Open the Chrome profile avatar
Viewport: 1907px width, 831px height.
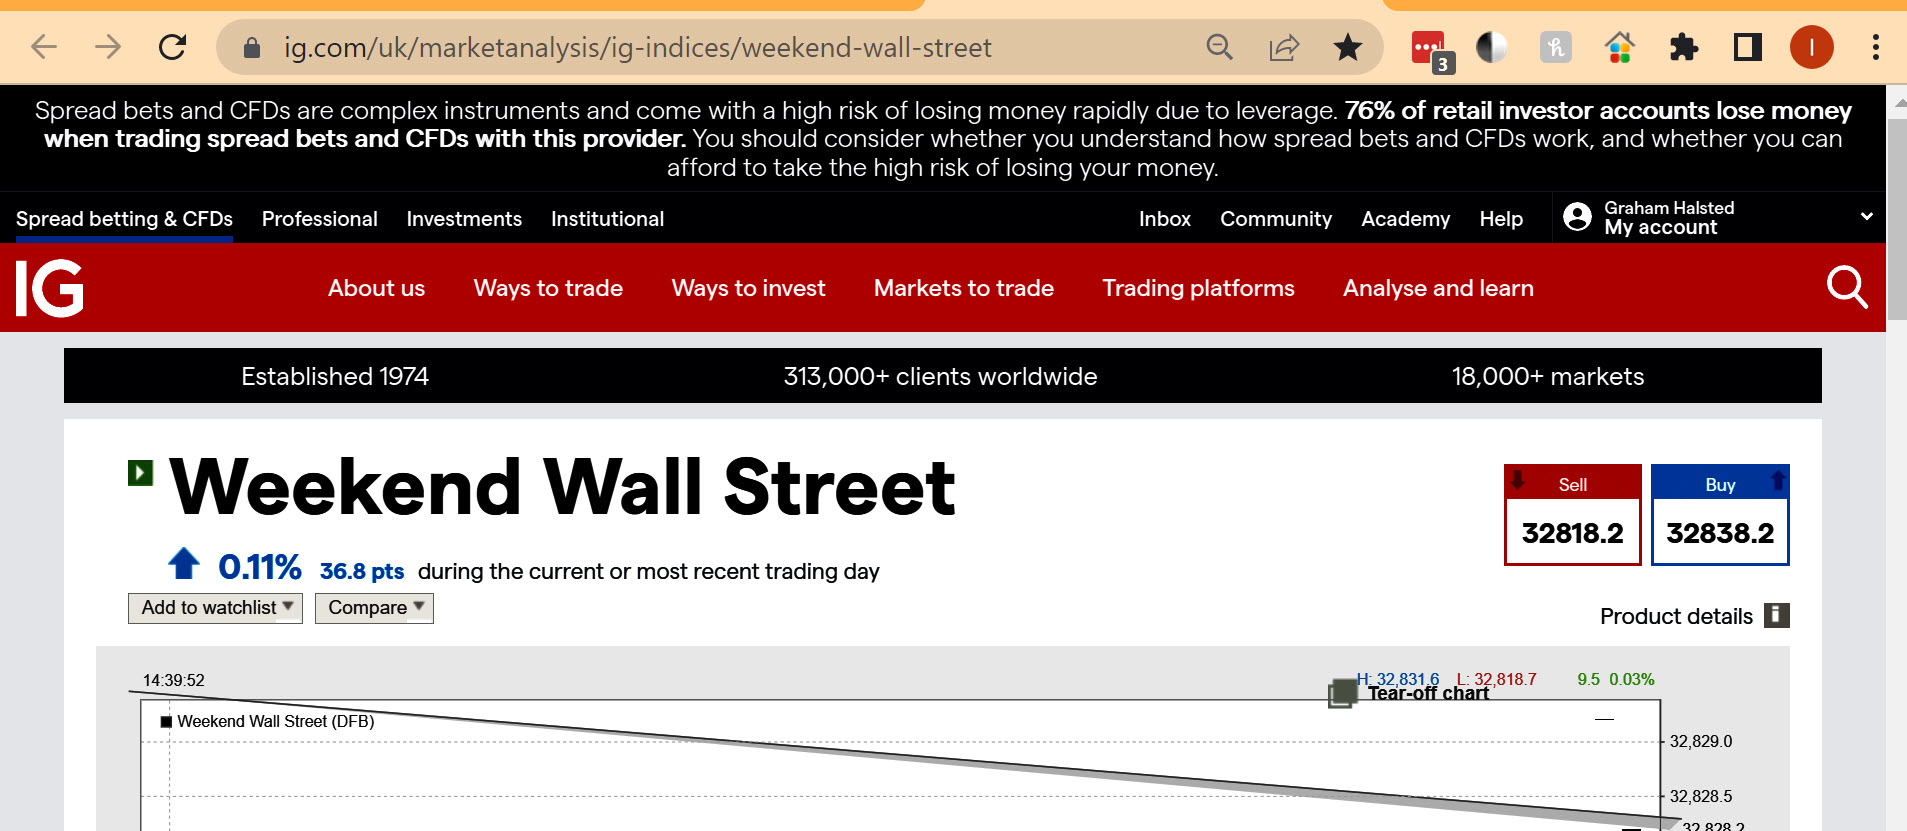(1812, 47)
